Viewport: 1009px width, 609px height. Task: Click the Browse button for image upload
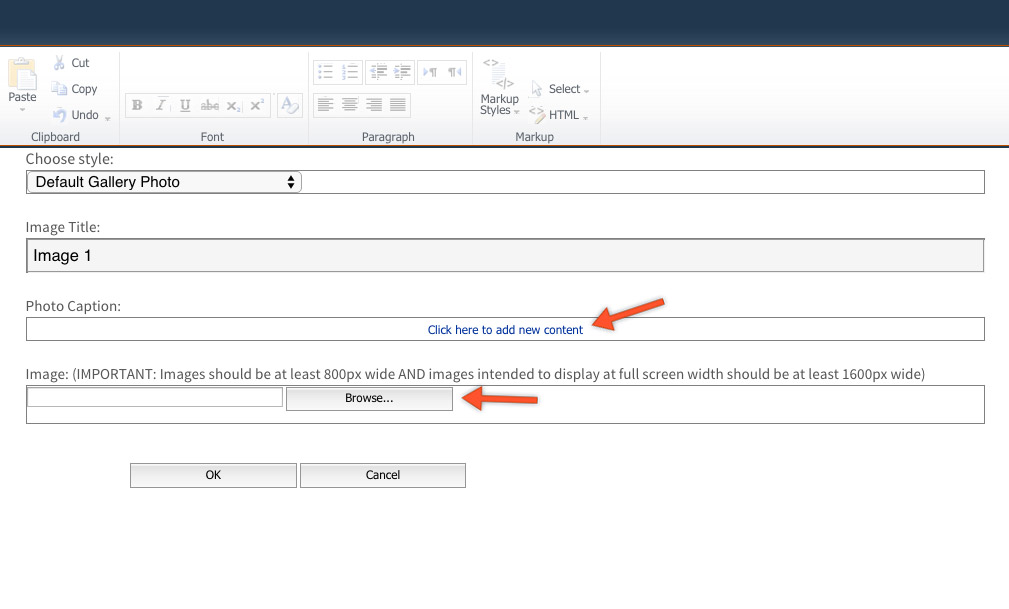(368, 398)
